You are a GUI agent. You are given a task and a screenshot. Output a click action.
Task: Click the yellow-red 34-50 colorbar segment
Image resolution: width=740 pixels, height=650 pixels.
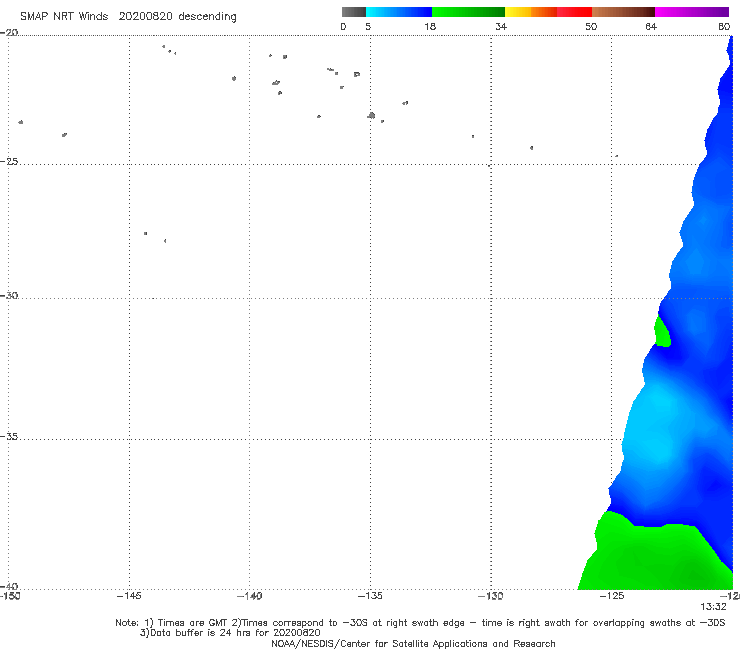click(548, 12)
